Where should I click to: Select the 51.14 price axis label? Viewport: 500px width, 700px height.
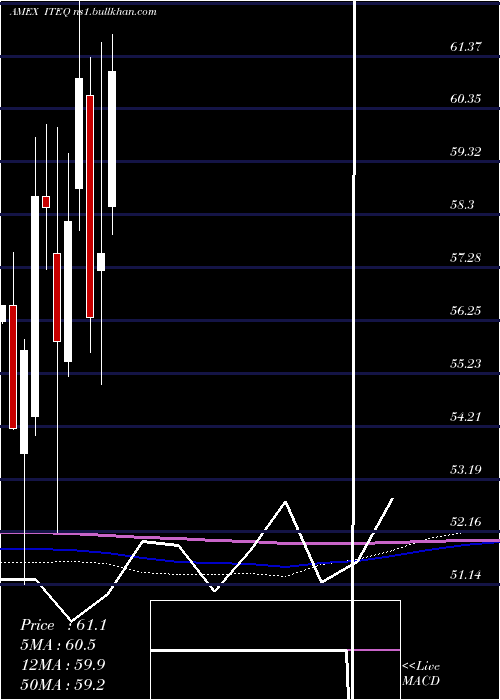click(x=466, y=575)
